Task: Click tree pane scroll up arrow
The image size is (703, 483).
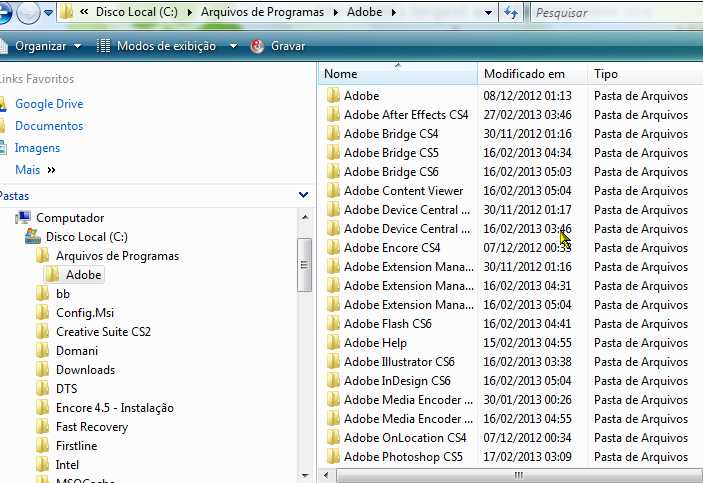Action: pos(305,217)
